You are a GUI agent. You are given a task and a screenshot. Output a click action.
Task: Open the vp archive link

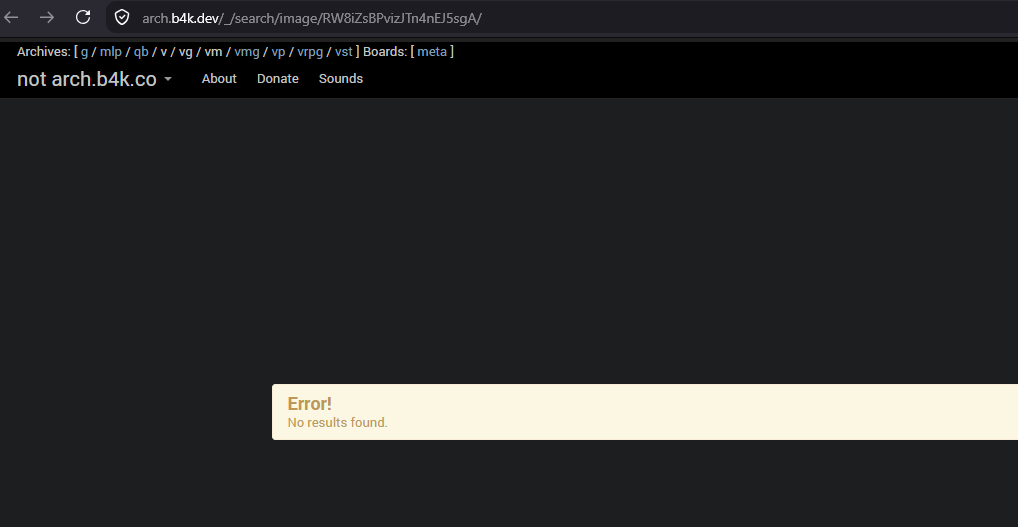click(x=278, y=52)
